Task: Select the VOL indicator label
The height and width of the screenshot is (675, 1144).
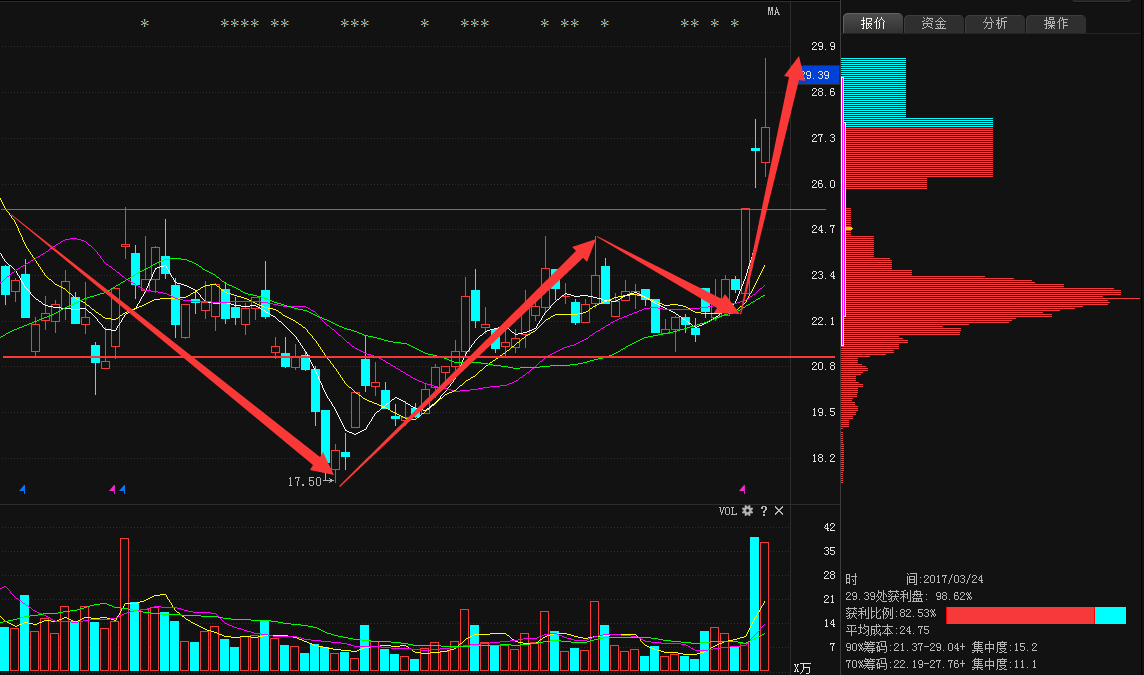Action: [x=727, y=511]
